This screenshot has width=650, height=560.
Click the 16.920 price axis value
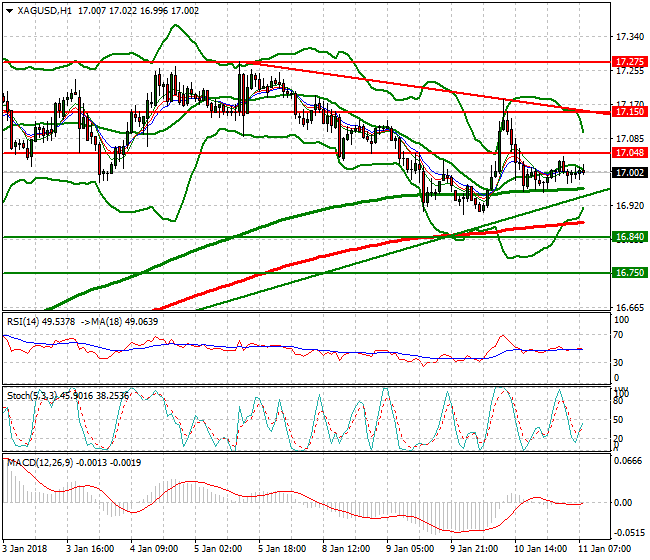click(630, 206)
